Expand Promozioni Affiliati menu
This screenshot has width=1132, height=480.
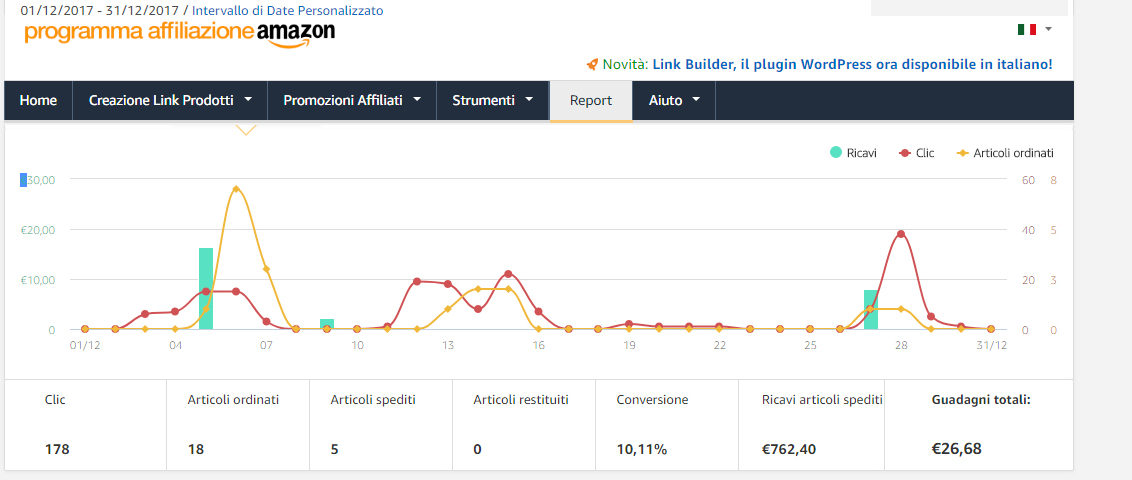pyautogui.click(x=352, y=100)
